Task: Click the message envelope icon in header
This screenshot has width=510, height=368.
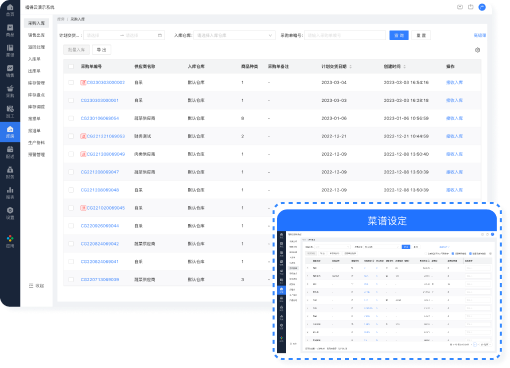Action: tap(460, 7)
